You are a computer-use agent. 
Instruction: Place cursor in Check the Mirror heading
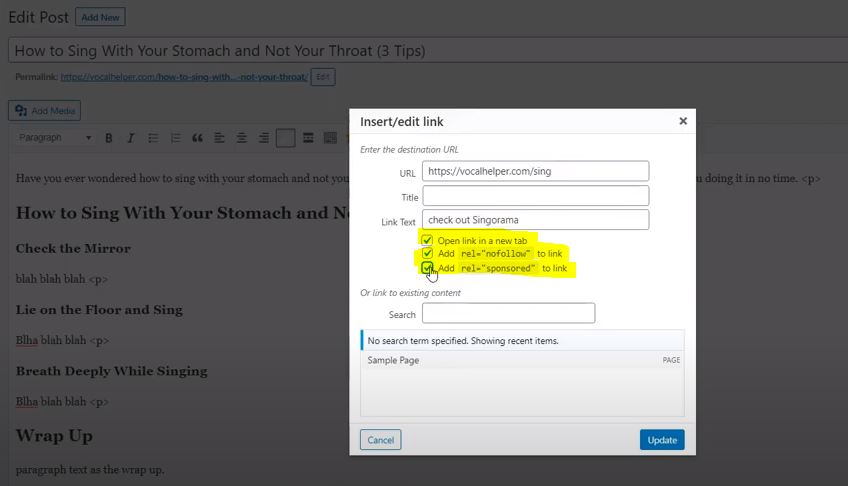tap(73, 249)
